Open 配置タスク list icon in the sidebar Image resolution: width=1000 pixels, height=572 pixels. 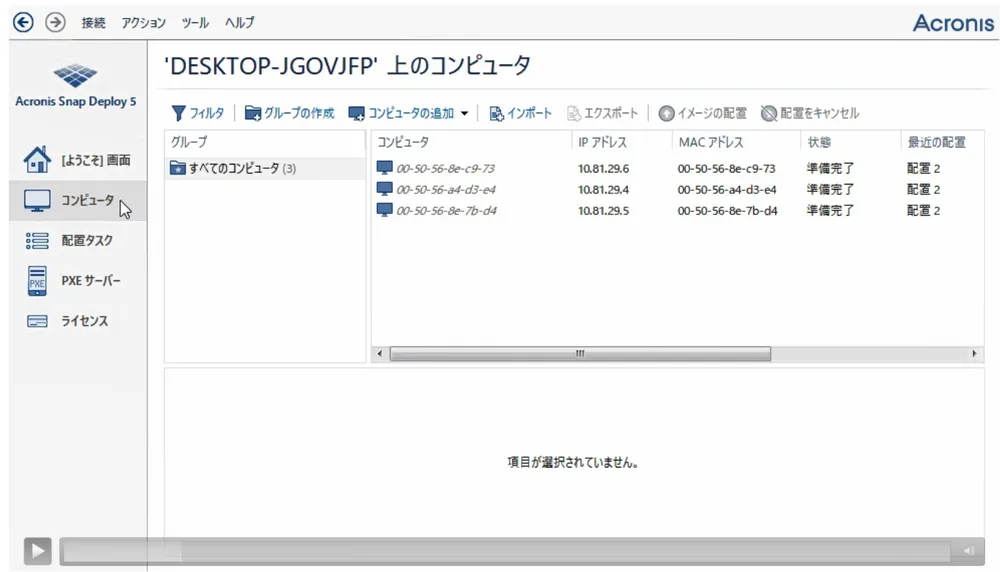pos(37,240)
